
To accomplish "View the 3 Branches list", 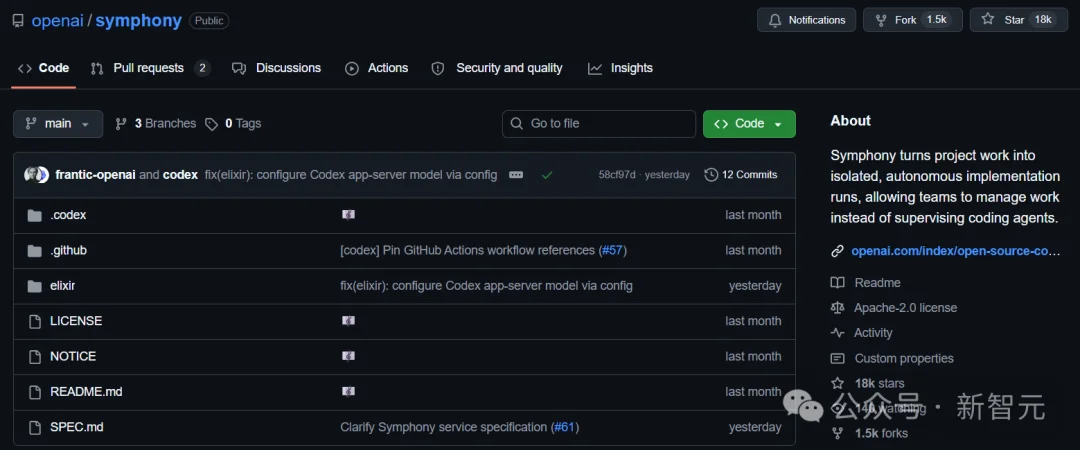I will (x=156, y=124).
